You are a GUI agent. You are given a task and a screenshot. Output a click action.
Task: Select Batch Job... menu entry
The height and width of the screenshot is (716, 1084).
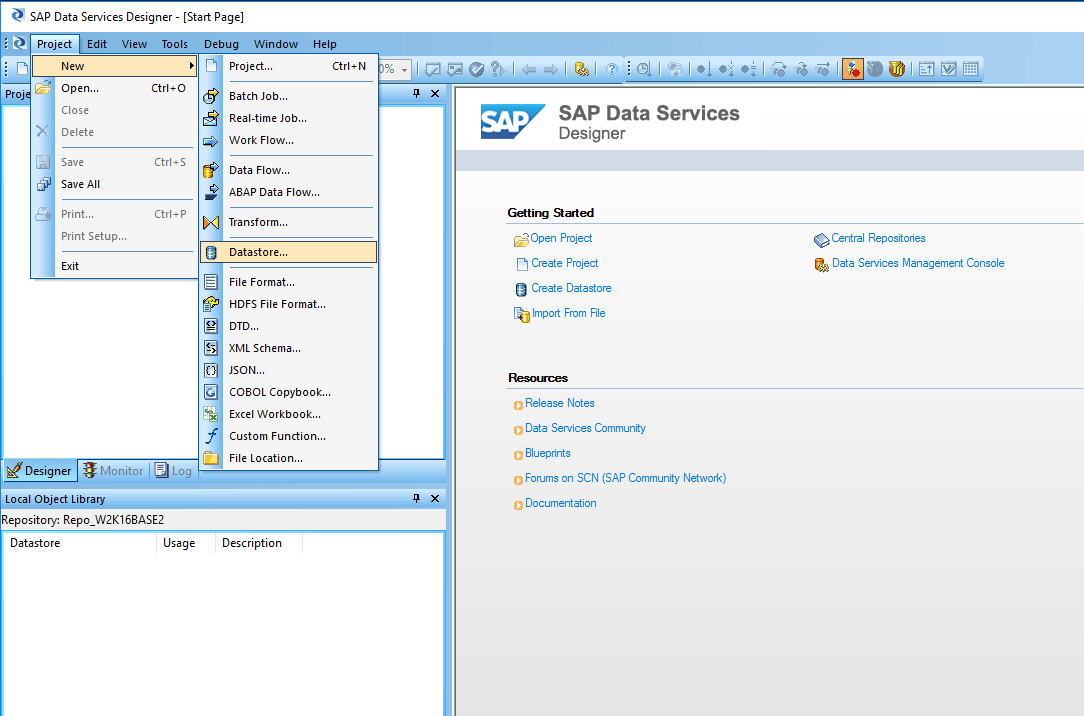click(288, 96)
